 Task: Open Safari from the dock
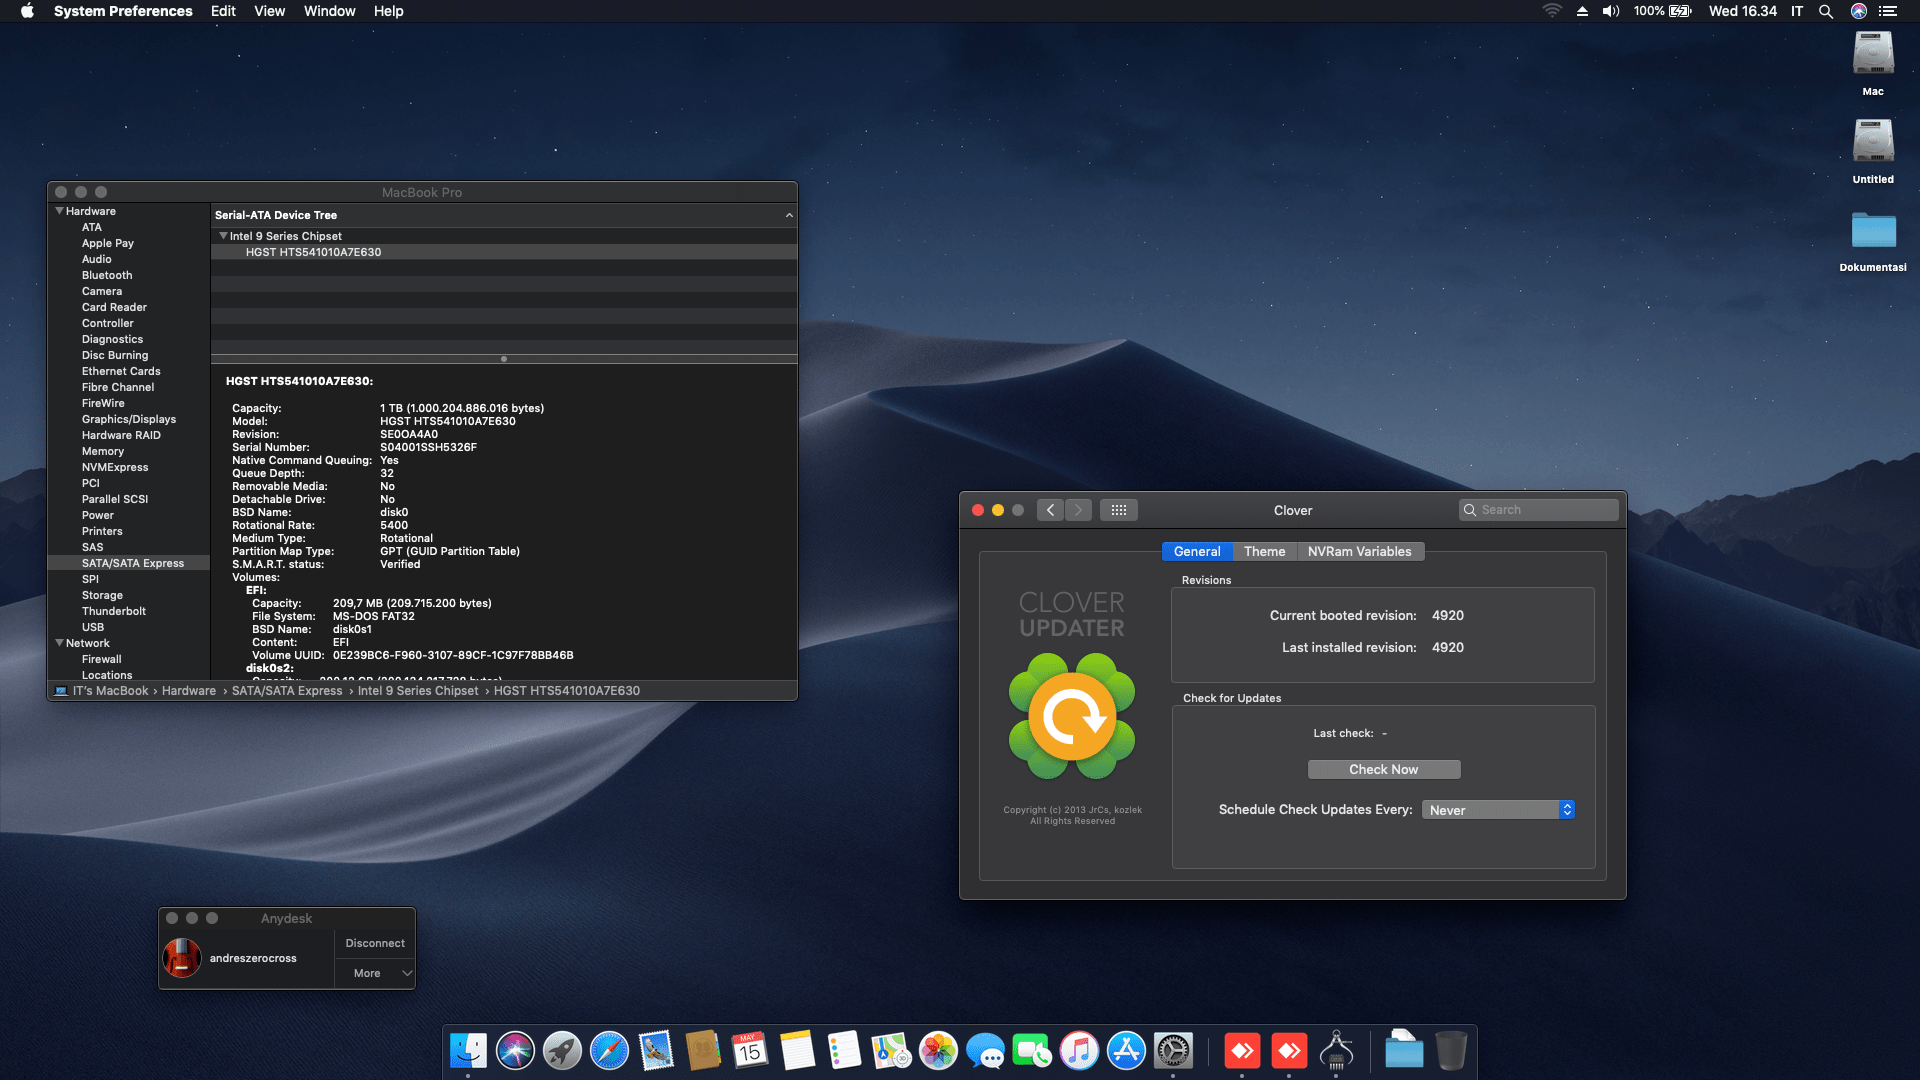coord(609,1051)
